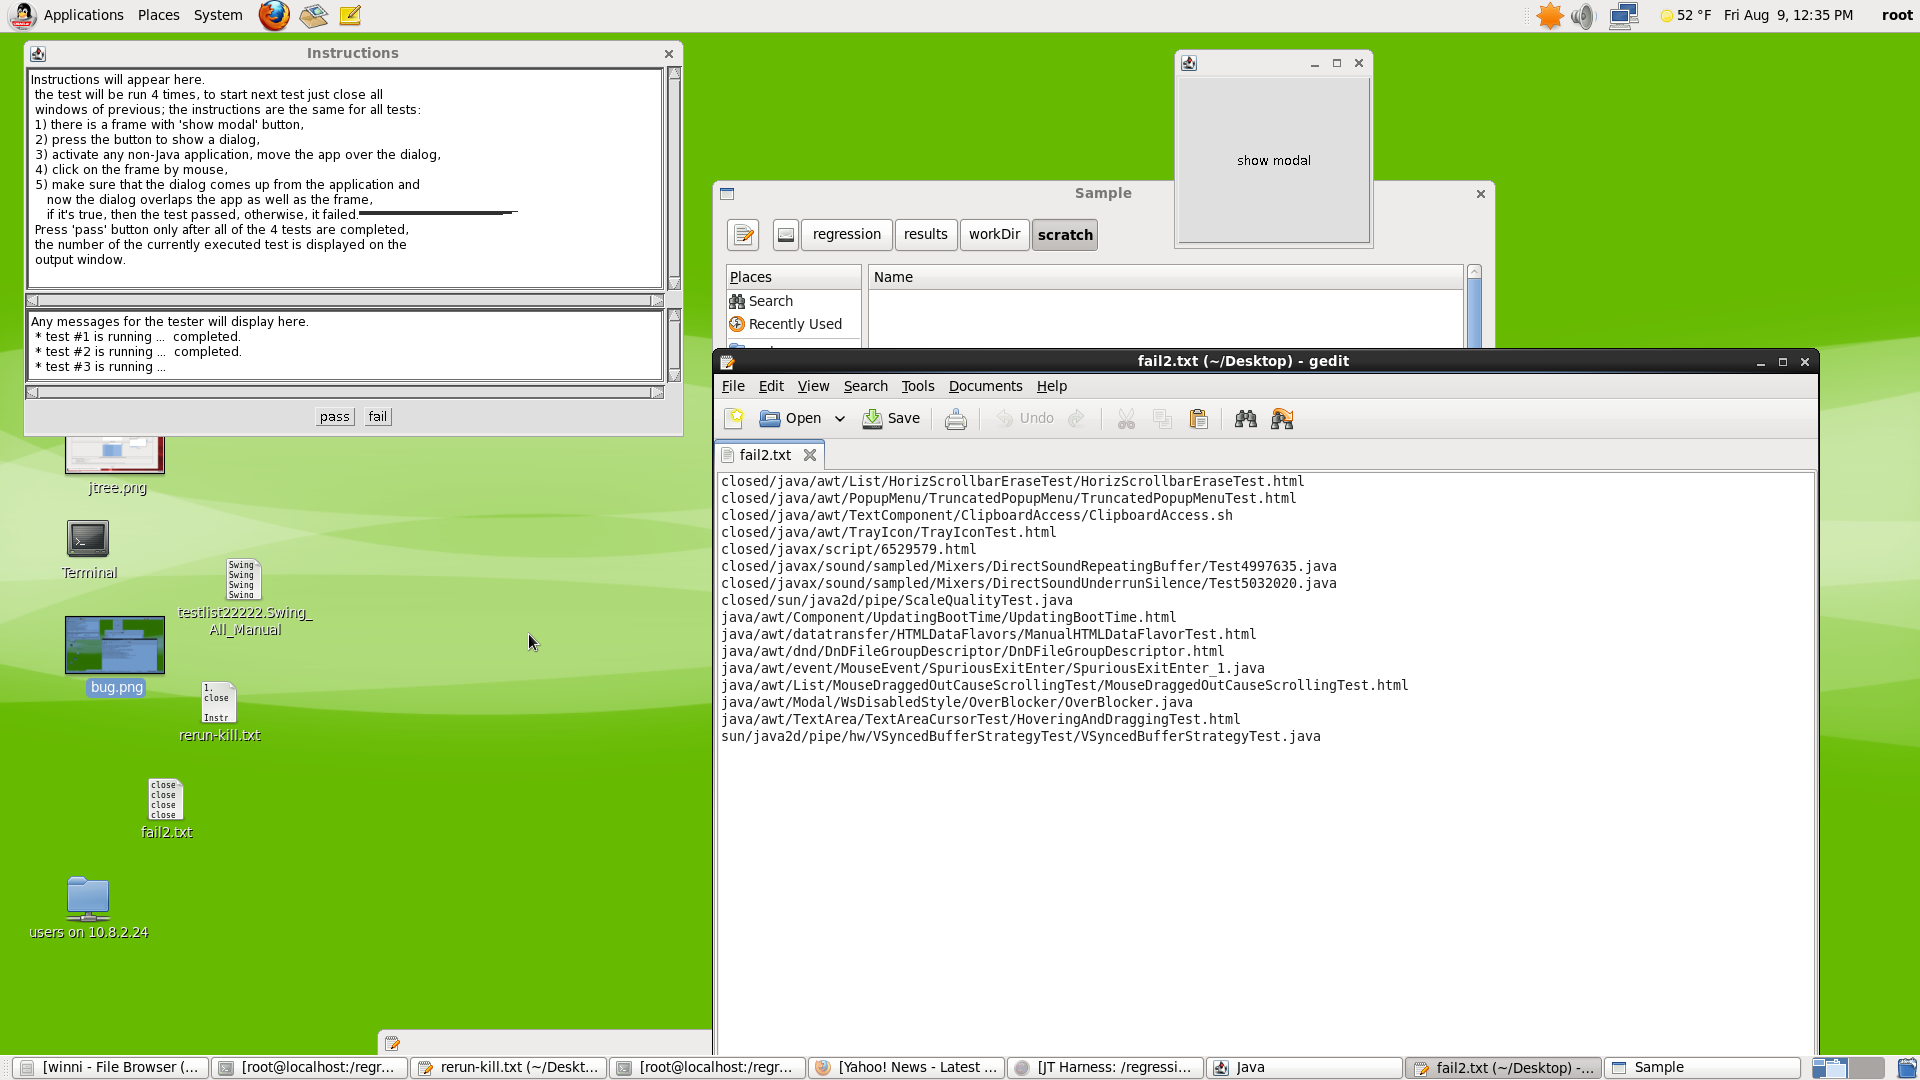Click the Print icon in gedit toolbar
The height and width of the screenshot is (1080, 1920).
click(x=955, y=419)
